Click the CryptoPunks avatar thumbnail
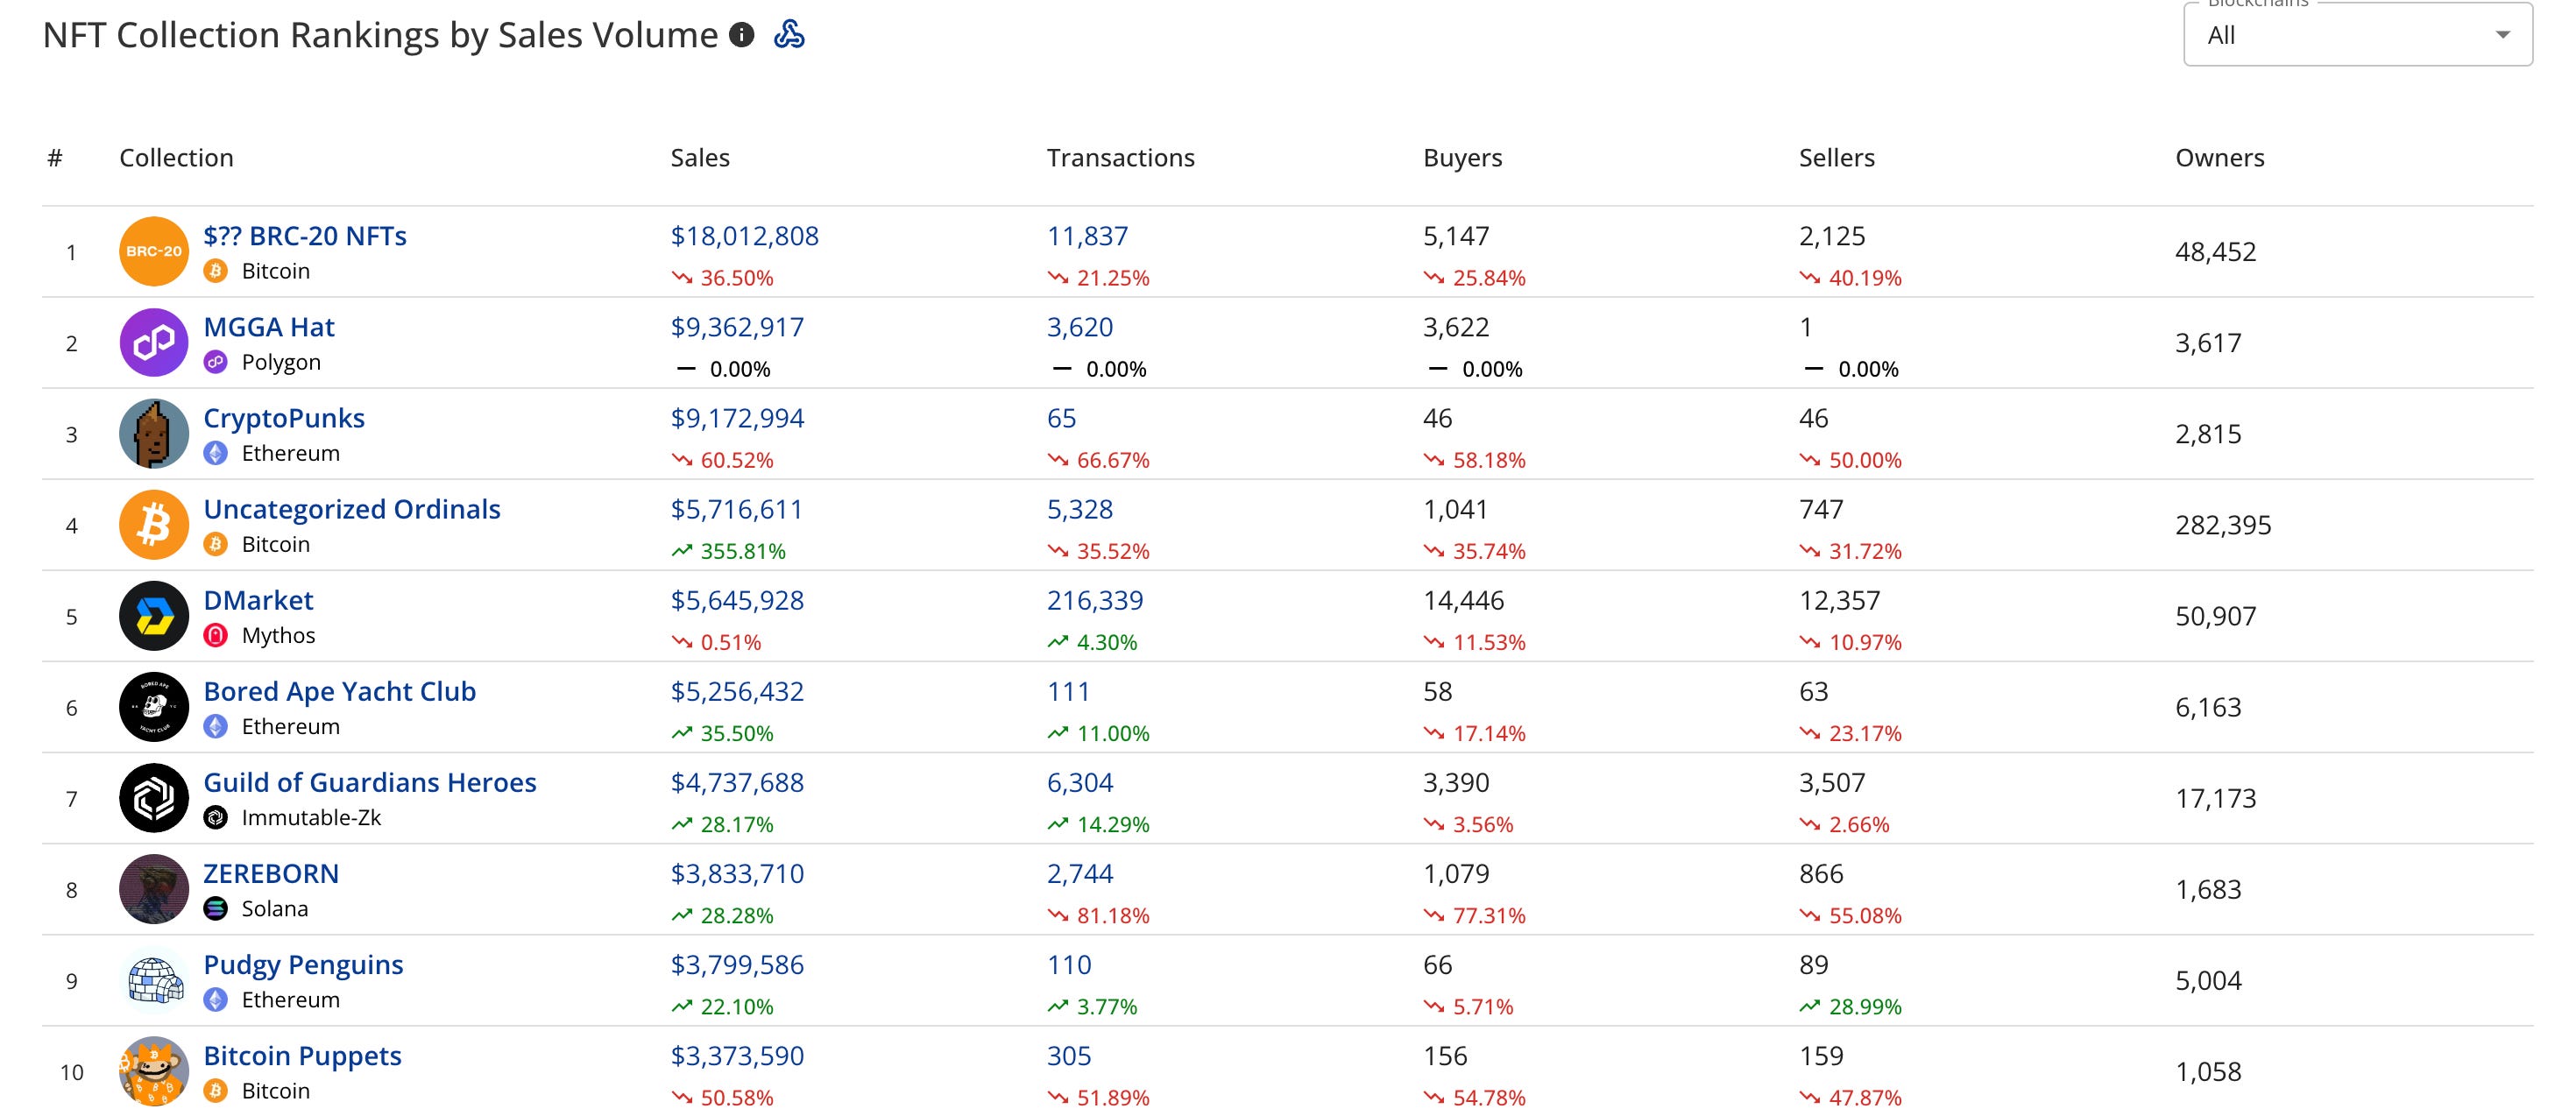The height and width of the screenshot is (1116, 2576). [154, 433]
